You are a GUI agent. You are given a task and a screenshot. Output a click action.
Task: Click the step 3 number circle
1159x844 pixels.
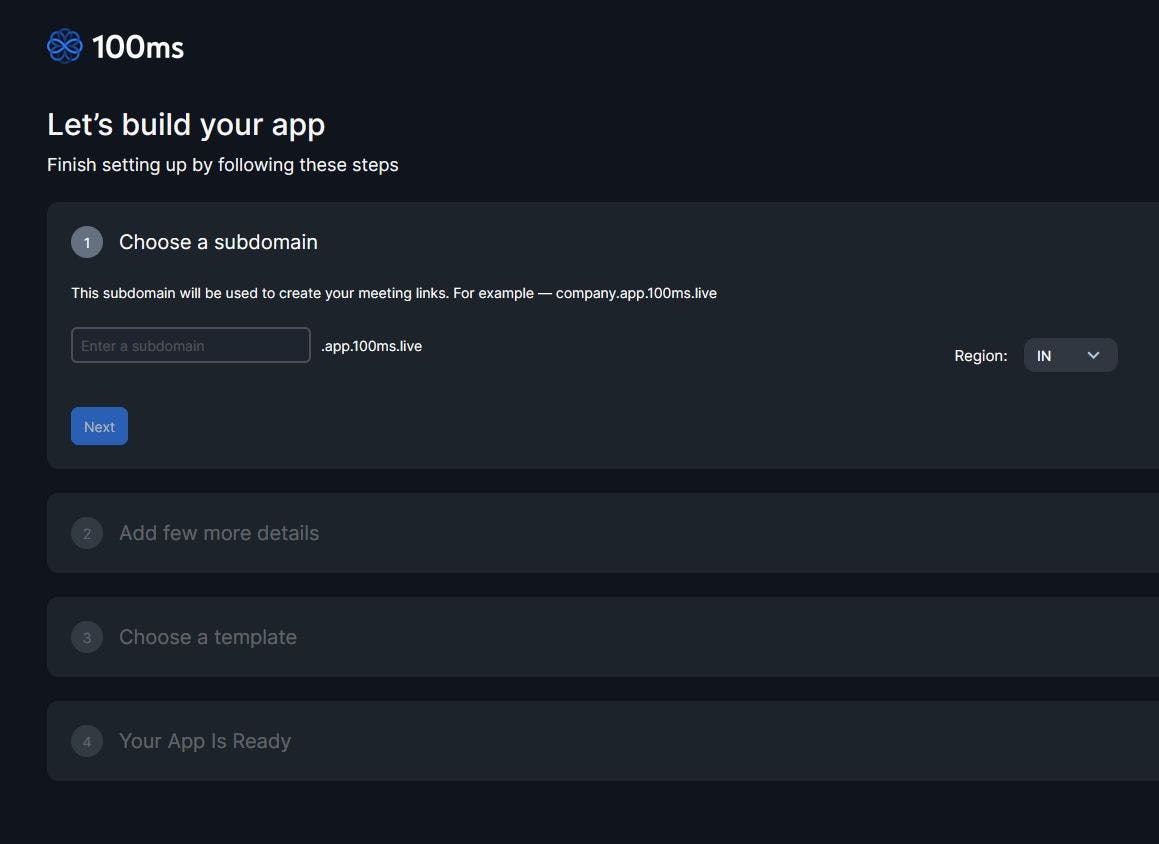[x=87, y=637]
